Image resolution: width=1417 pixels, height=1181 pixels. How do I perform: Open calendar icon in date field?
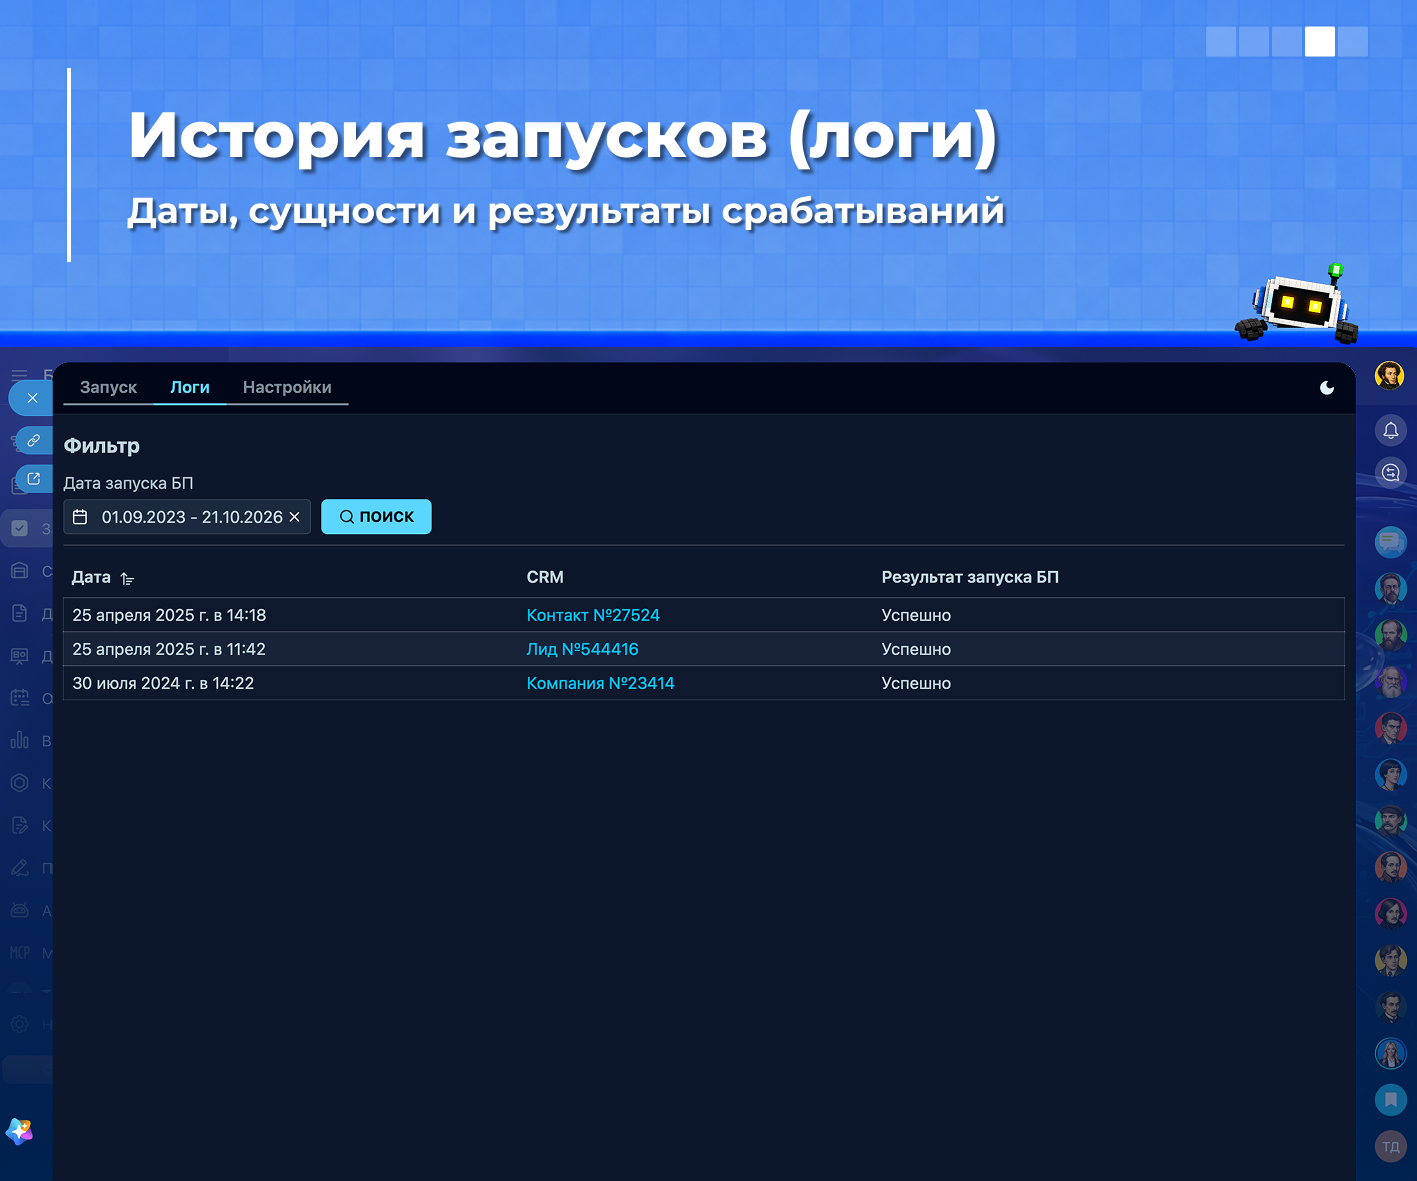coord(80,517)
